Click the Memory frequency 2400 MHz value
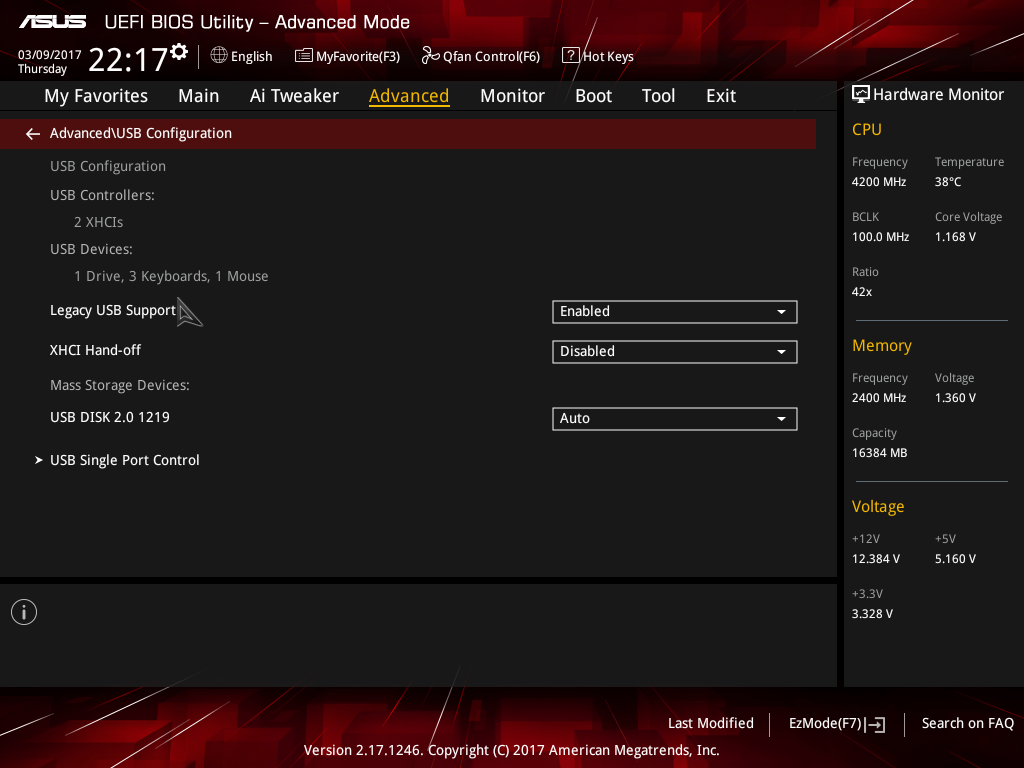The width and height of the screenshot is (1024, 768). pyautogui.click(x=879, y=398)
